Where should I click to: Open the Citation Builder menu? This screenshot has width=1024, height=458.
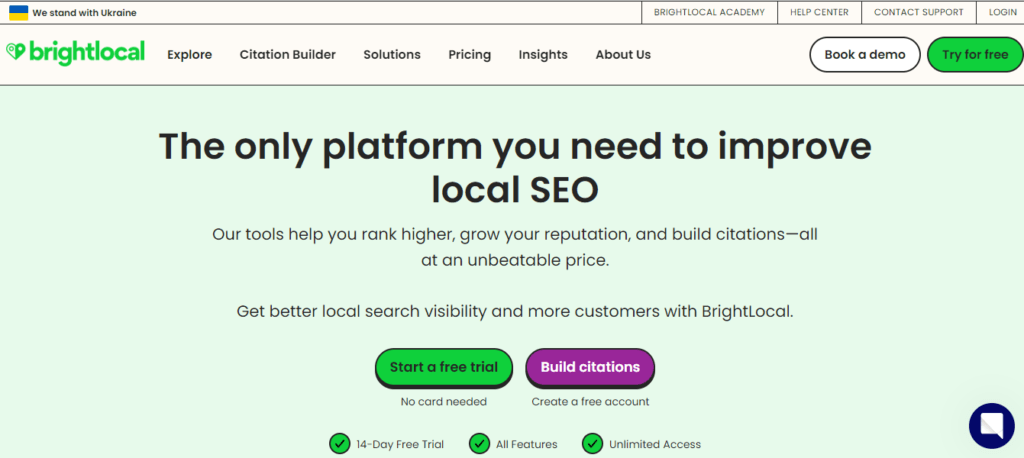(x=287, y=55)
